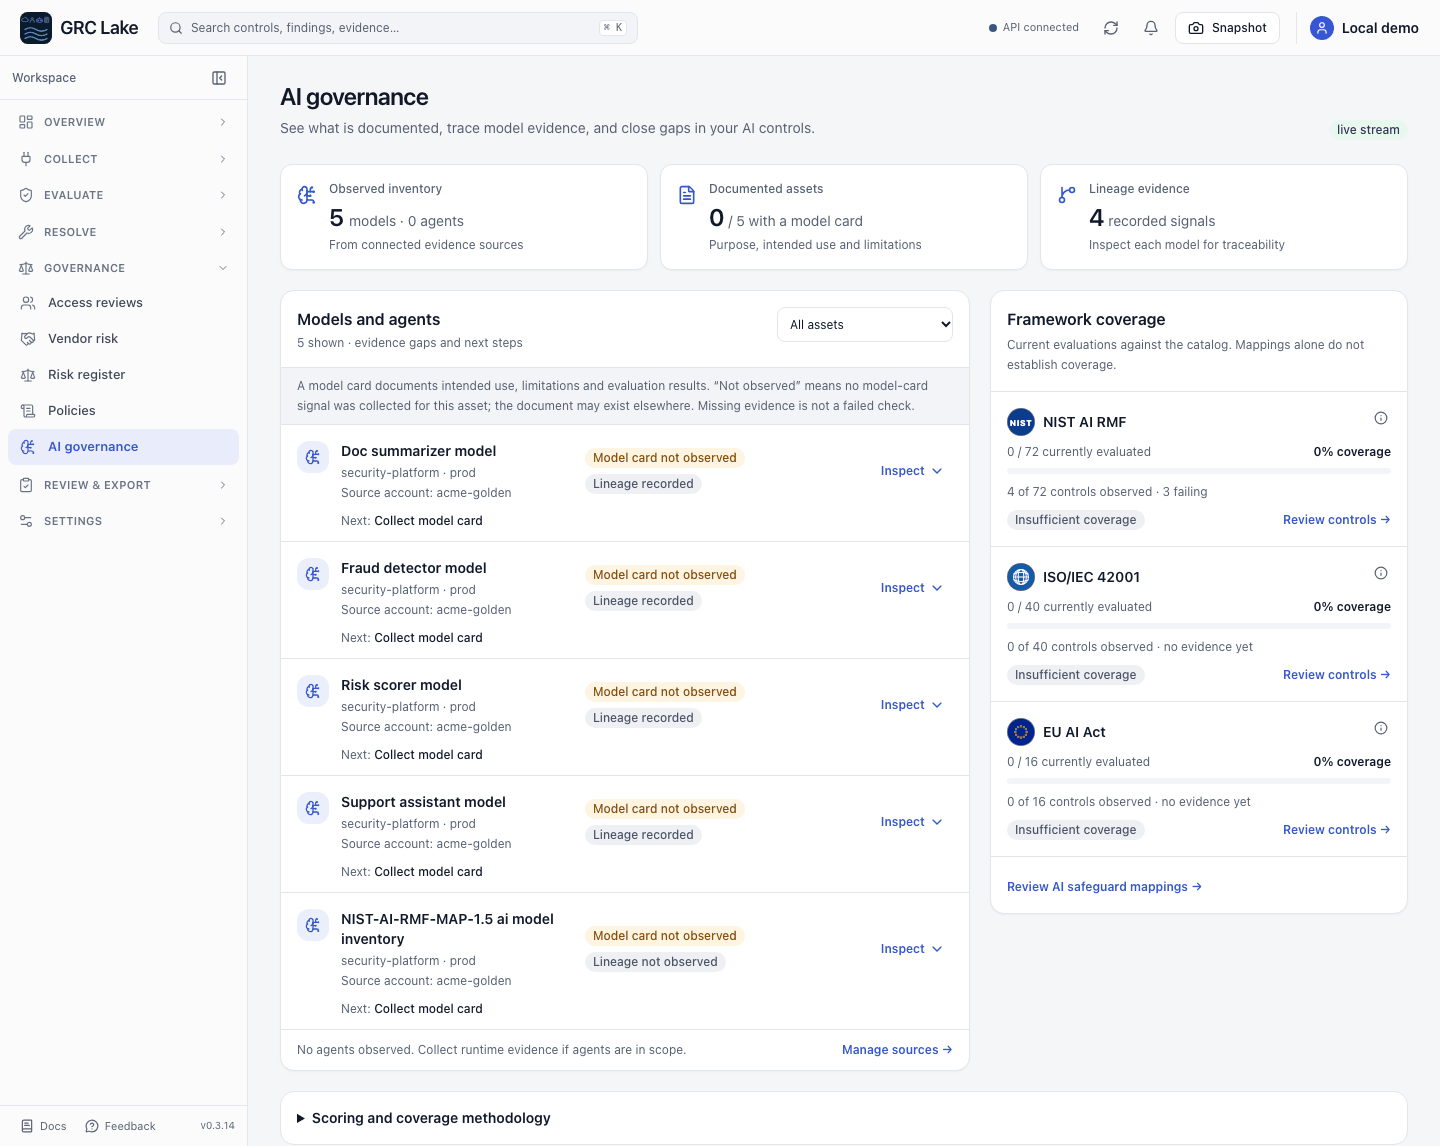1440x1146 pixels.
Task: Click the API connected status indicator
Action: 1034,28
